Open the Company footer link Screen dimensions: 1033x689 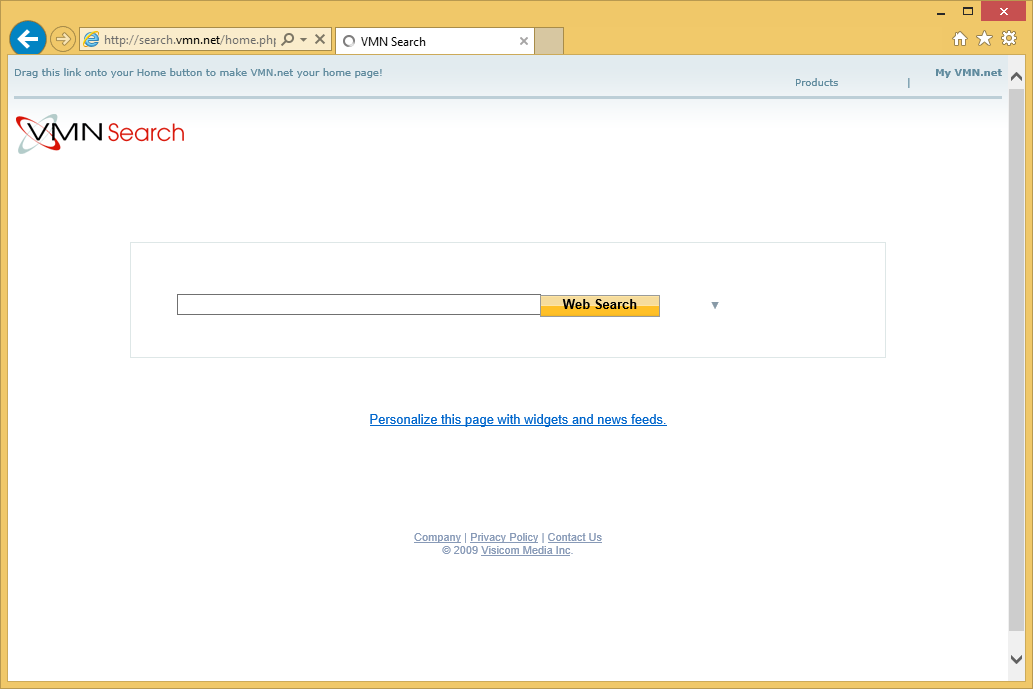tap(437, 537)
